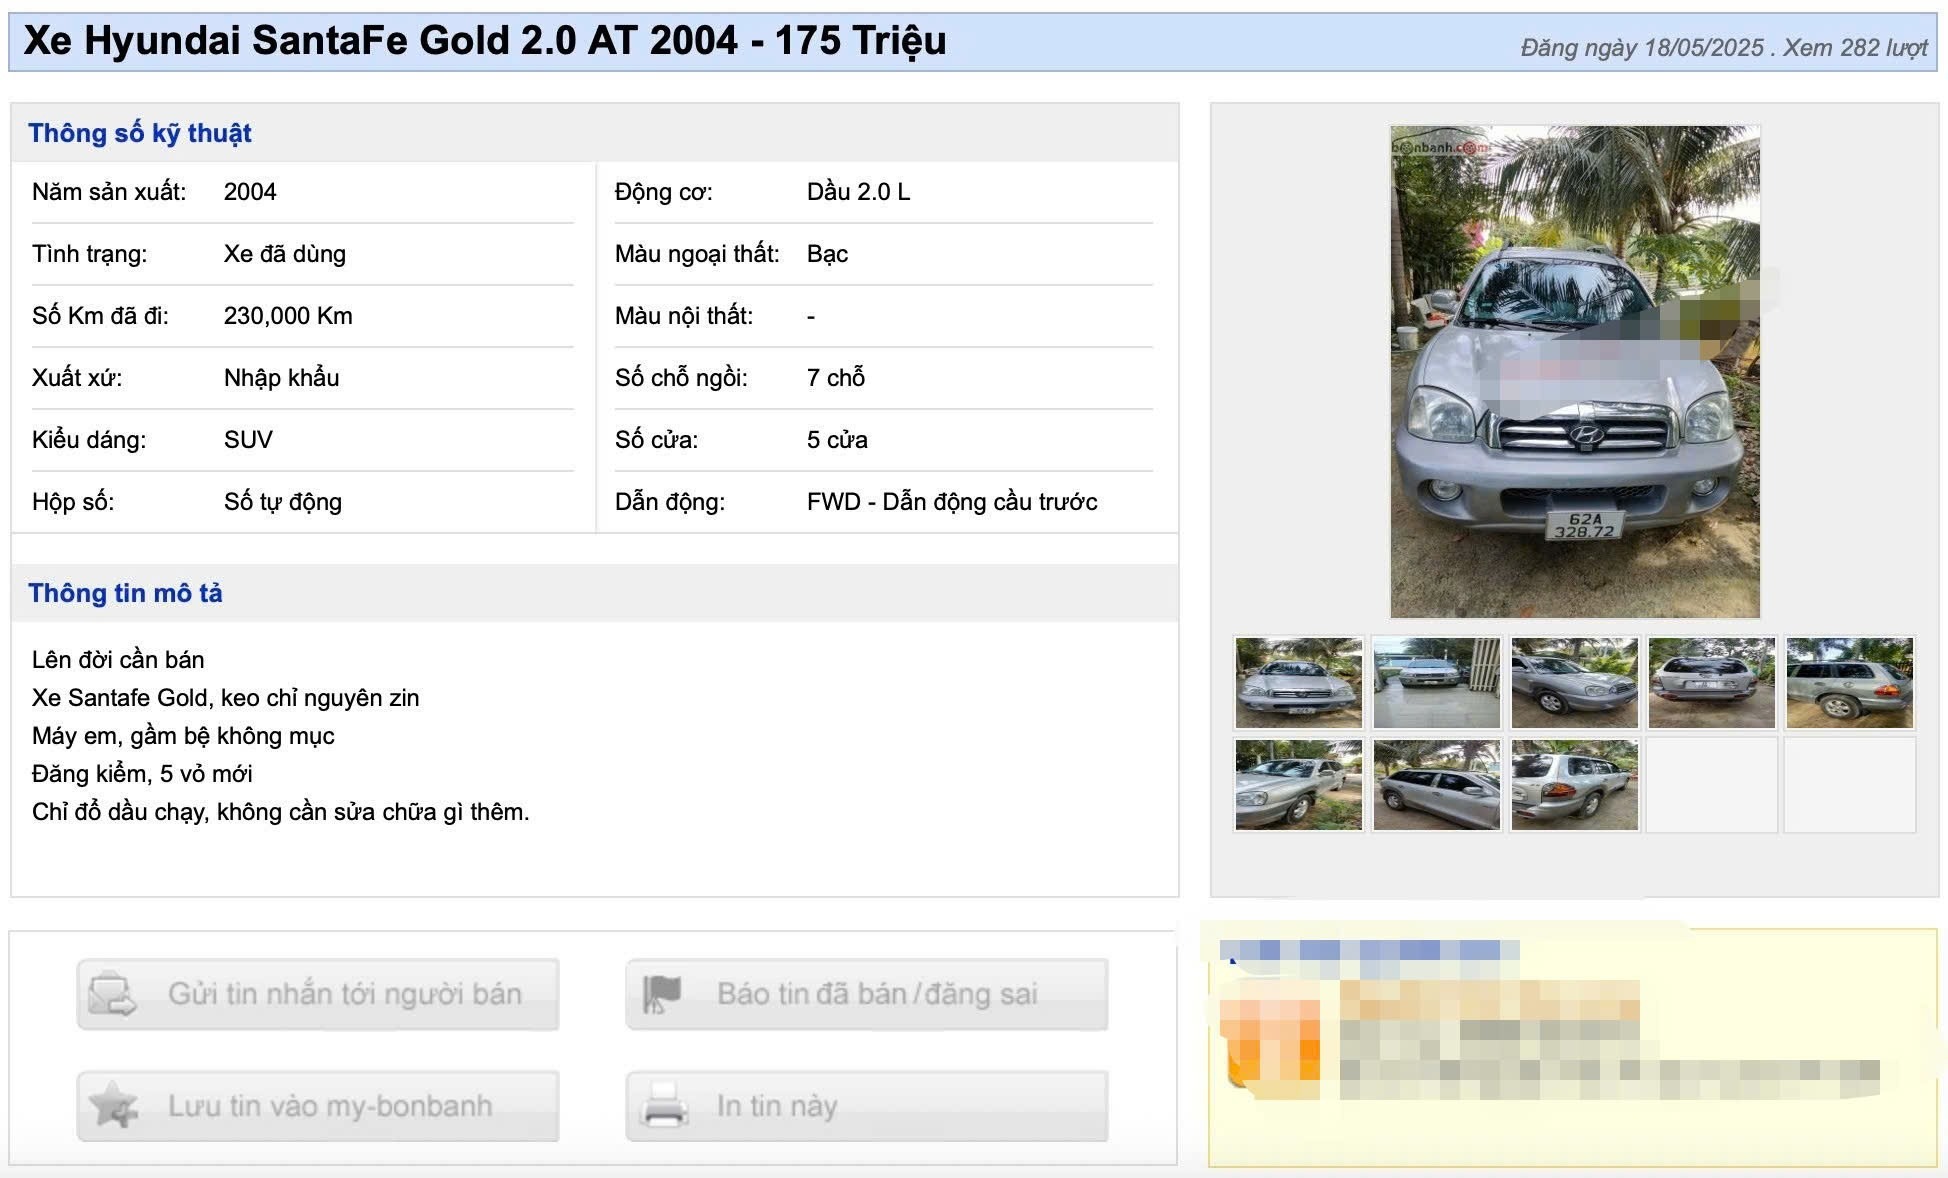Image resolution: width=1948 pixels, height=1178 pixels.
Task: Click the 'Thông số kỹ thuật' section header
Action: point(140,133)
